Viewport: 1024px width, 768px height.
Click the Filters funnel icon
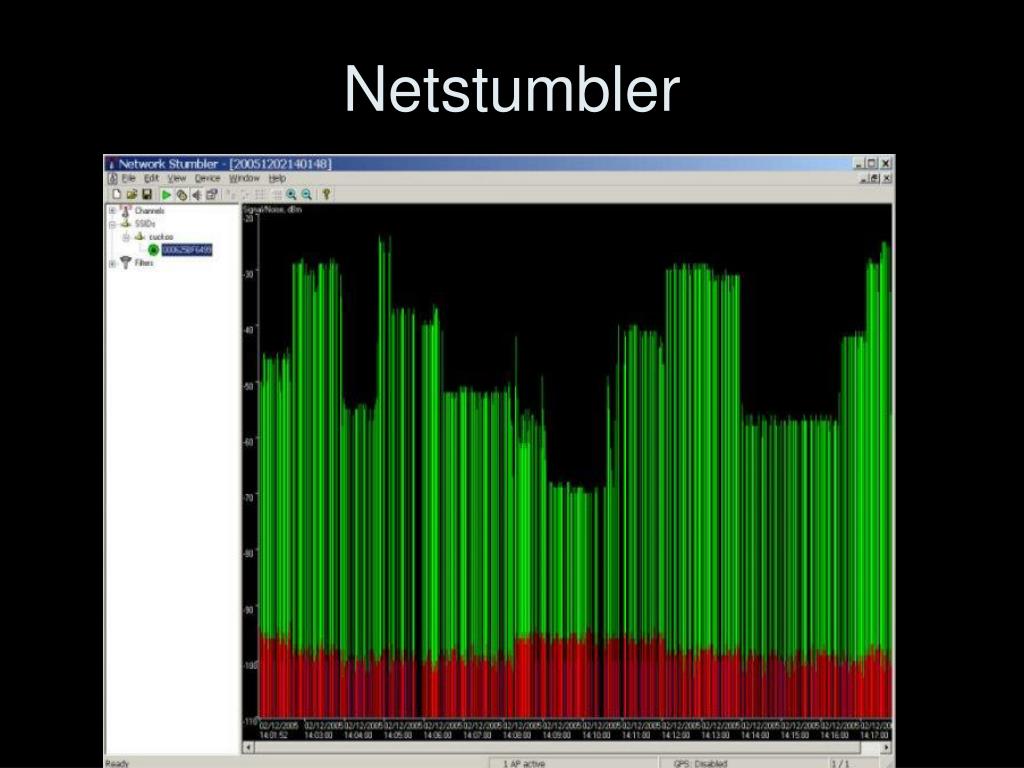pyautogui.click(x=125, y=263)
